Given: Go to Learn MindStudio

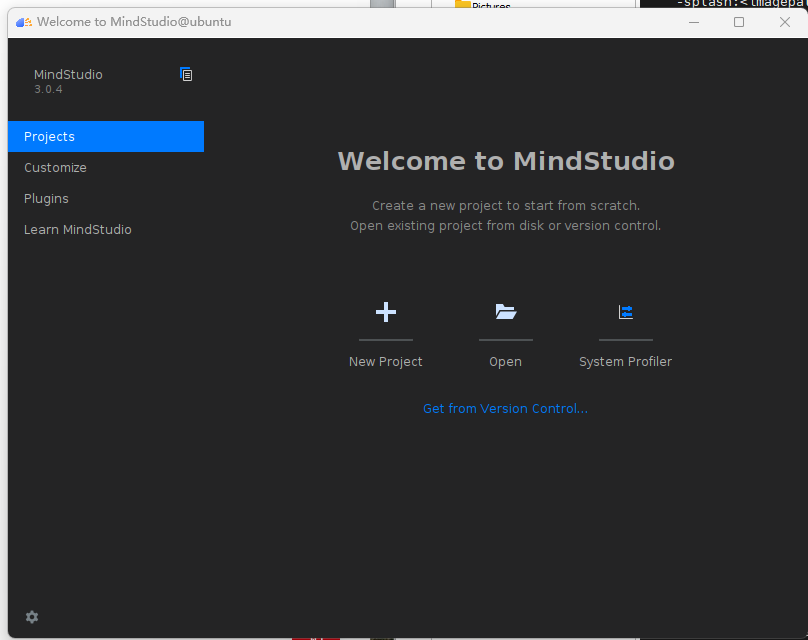Looking at the screenshot, I should [106, 229].
